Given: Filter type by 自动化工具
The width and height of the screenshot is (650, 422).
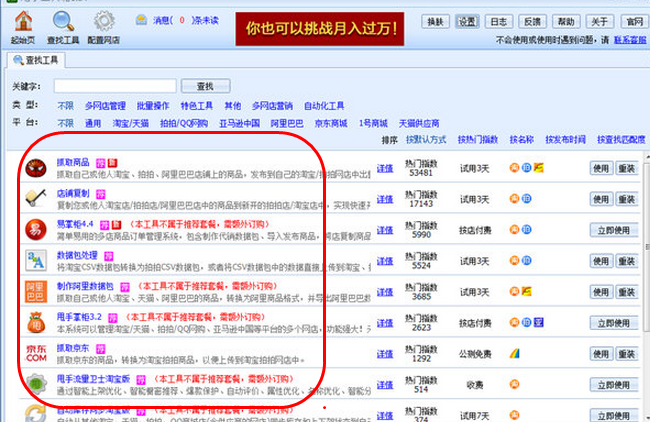Looking at the screenshot, I should [x=324, y=106].
